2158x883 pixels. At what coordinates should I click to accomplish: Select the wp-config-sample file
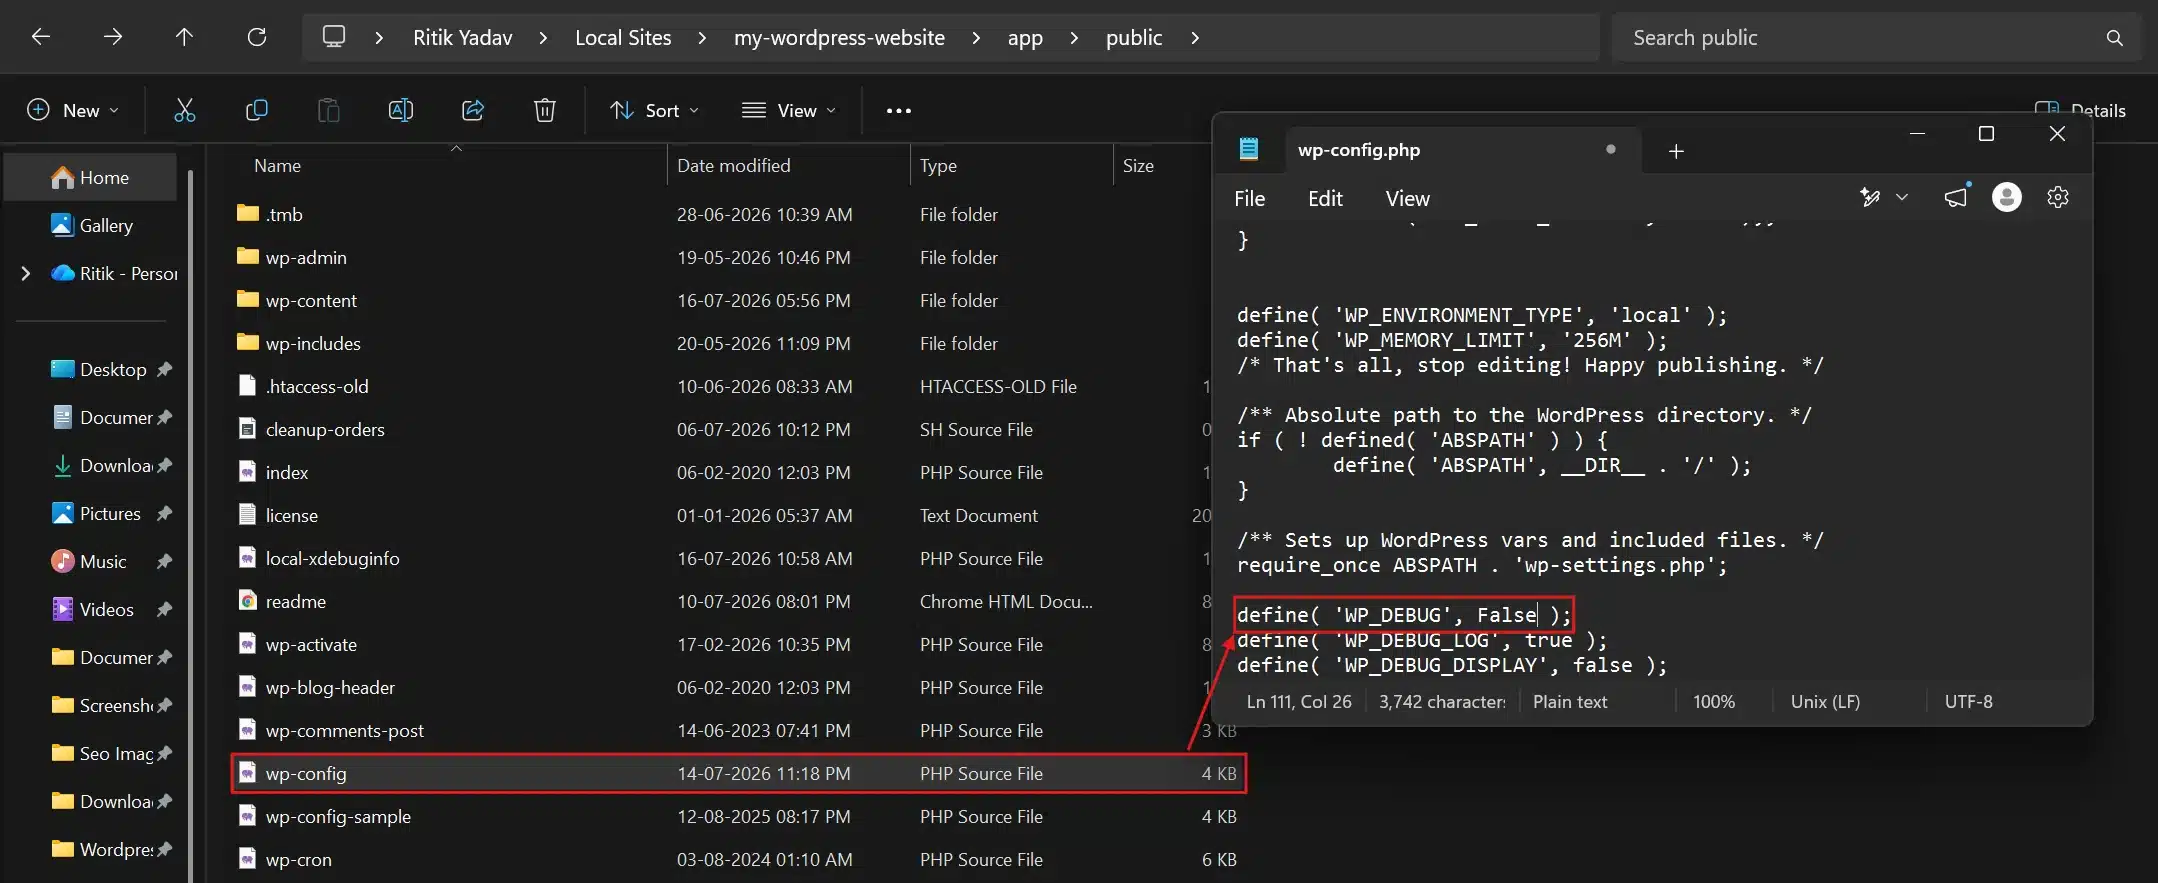click(338, 816)
